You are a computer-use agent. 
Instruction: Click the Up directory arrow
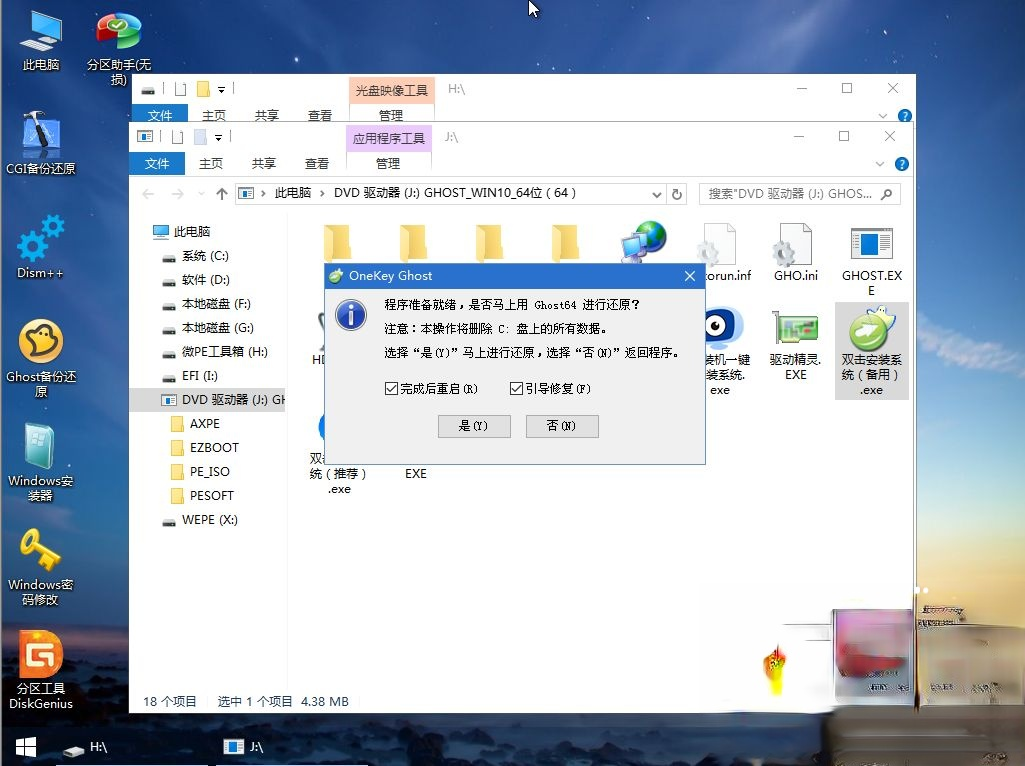pos(222,194)
